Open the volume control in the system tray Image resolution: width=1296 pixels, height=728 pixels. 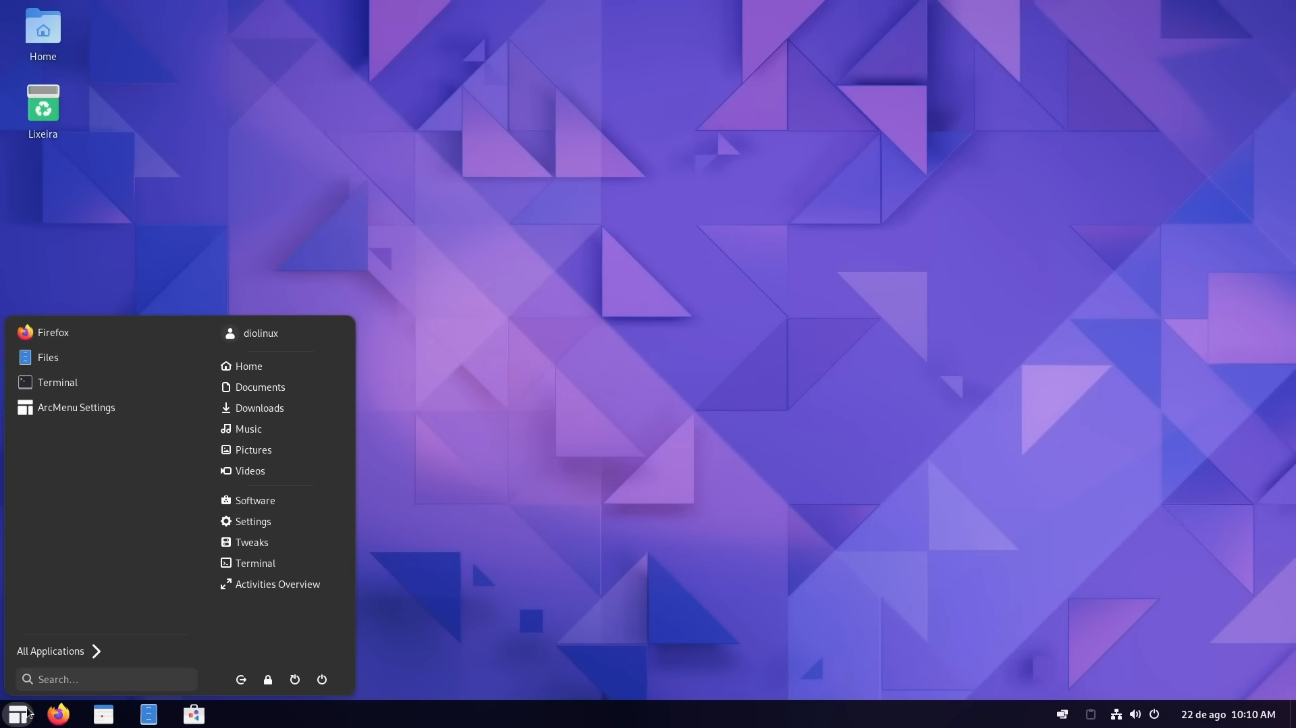[1135, 714]
